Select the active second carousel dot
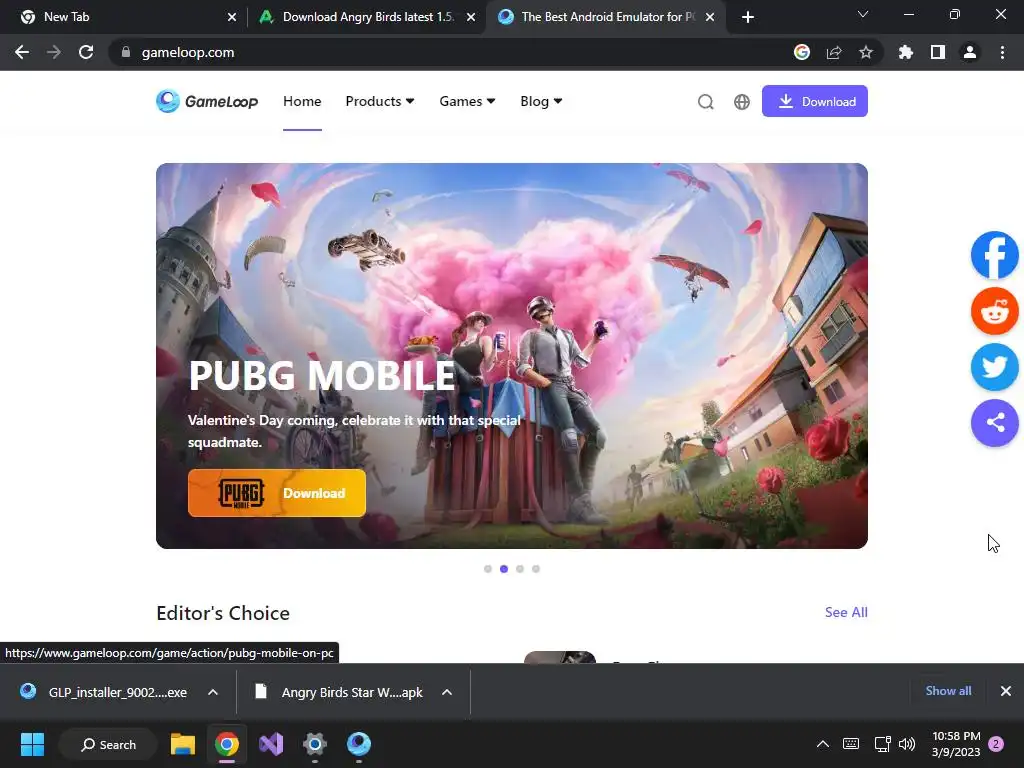 coord(504,569)
